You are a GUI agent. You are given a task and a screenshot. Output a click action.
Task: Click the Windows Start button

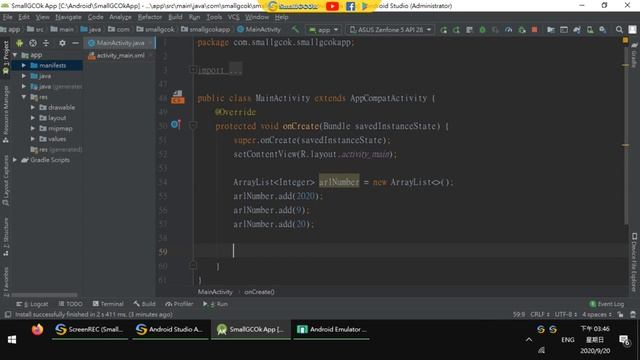coord(12,339)
